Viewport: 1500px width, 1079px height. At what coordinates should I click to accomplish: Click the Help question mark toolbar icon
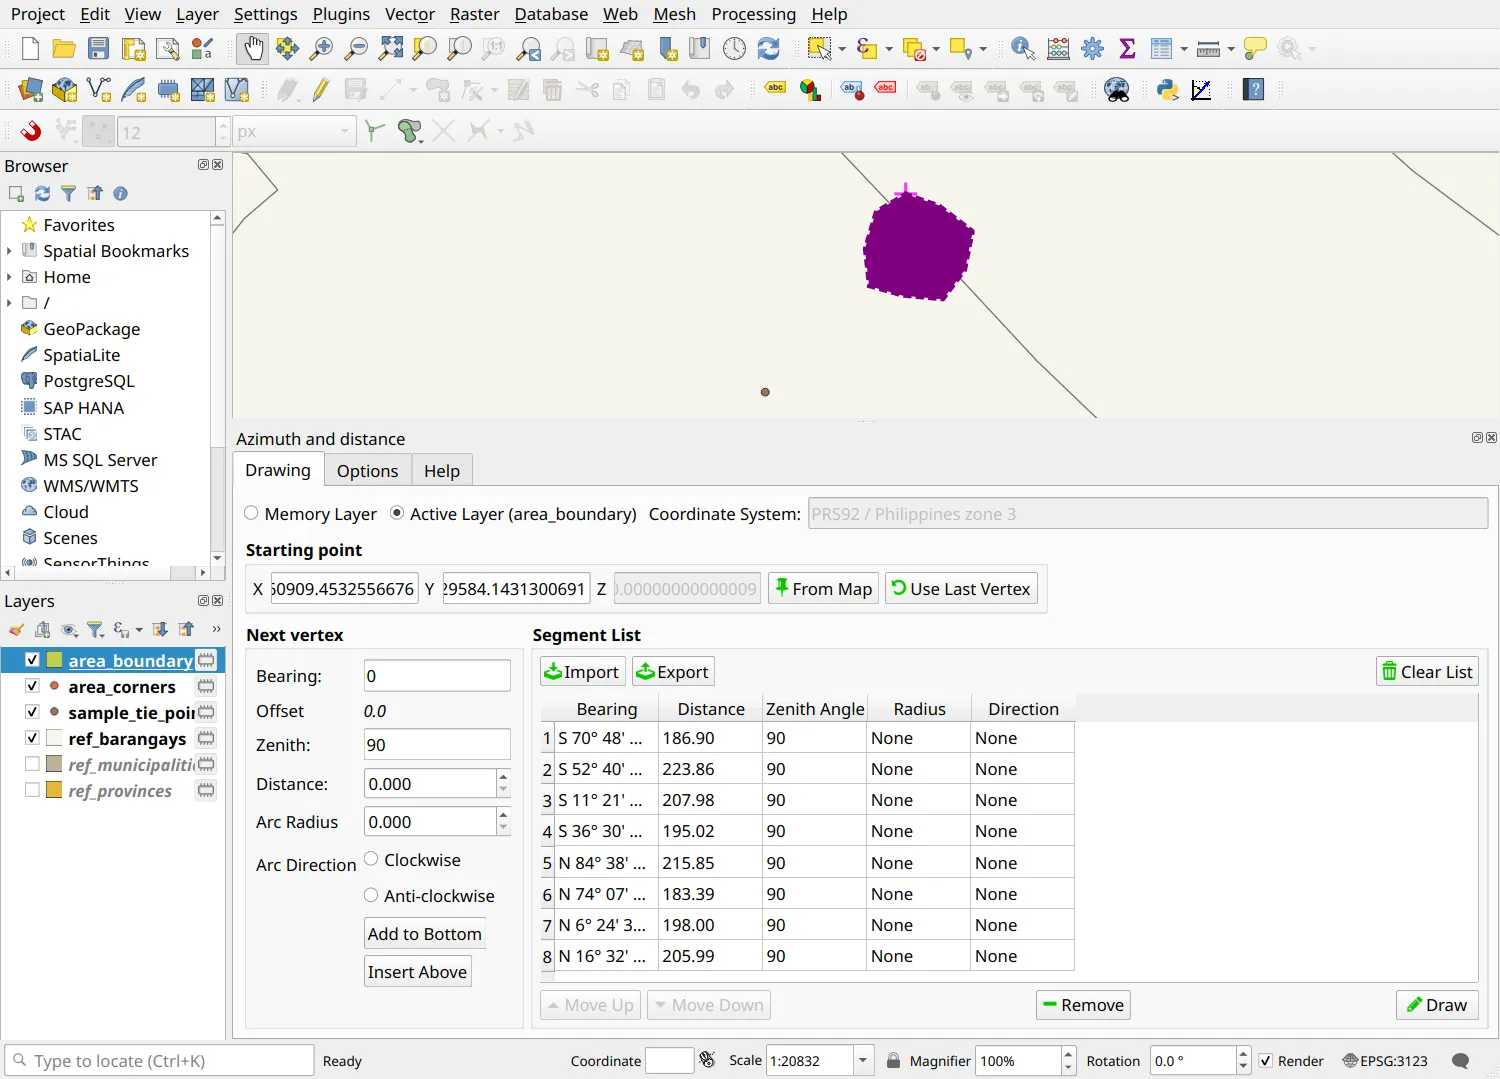(x=1254, y=90)
